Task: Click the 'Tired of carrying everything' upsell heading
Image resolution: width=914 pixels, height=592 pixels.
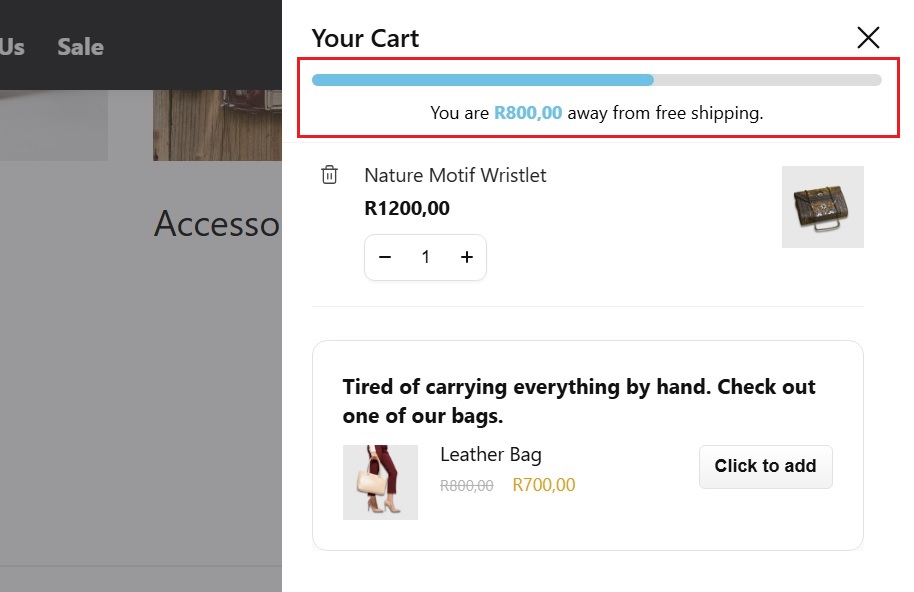Action: point(579,401)
